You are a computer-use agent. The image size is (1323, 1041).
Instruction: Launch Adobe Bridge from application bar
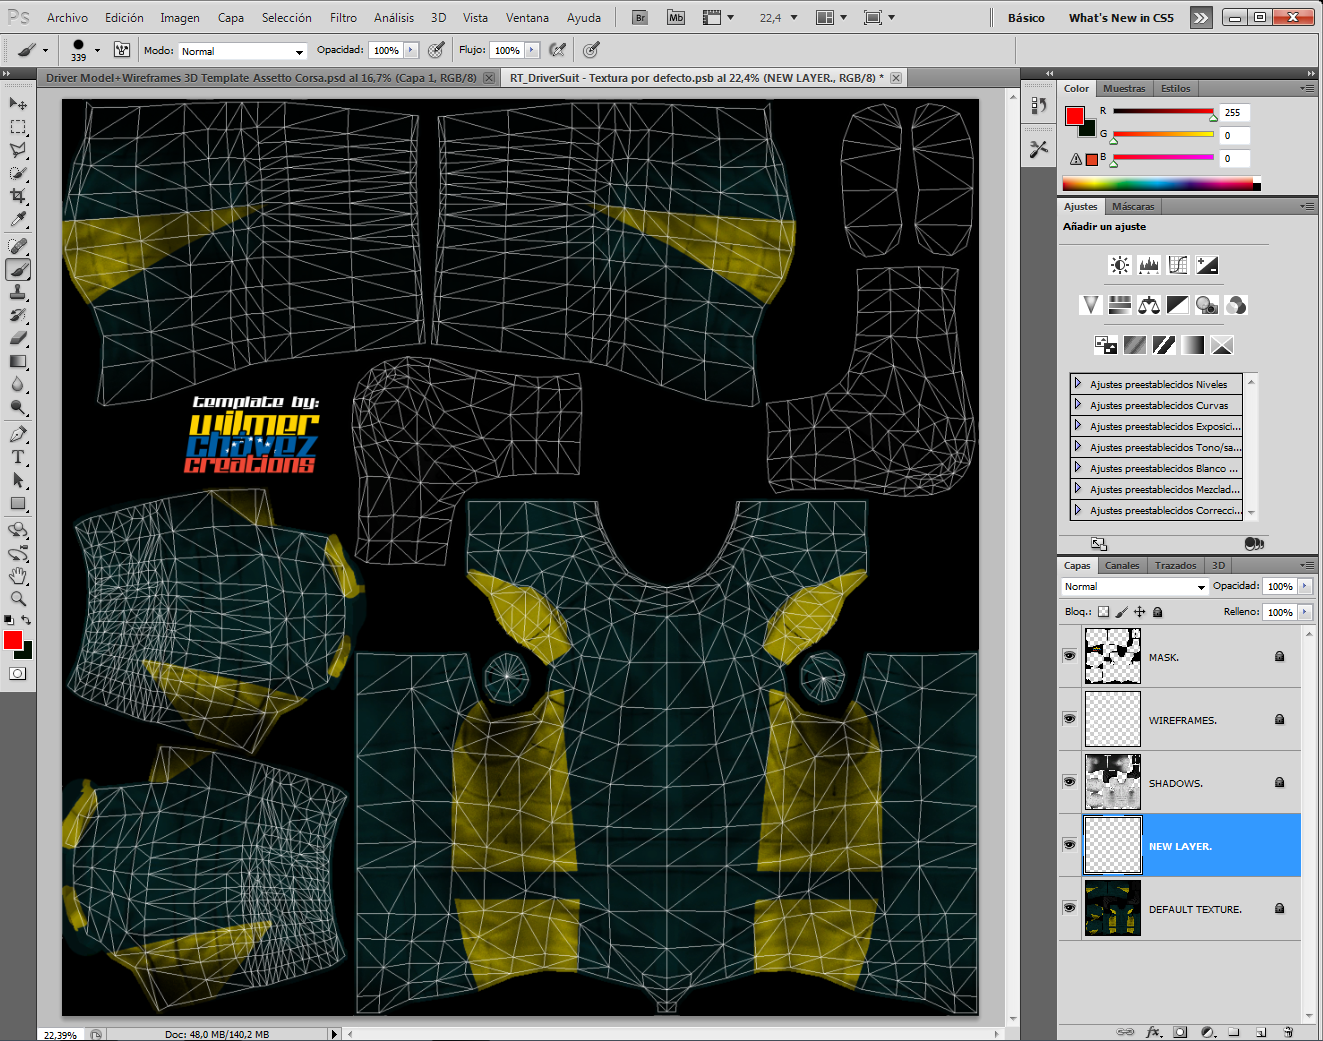[641, 17]
